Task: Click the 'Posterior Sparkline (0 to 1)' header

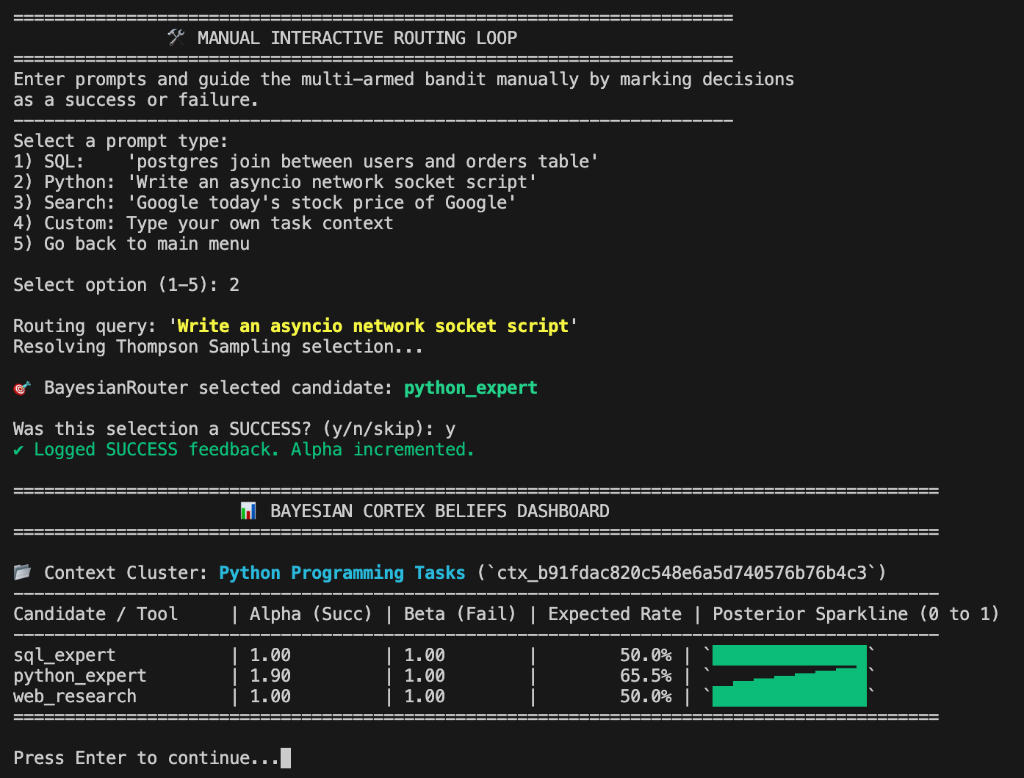Action: pyautogui.click(x=856, y=614)
